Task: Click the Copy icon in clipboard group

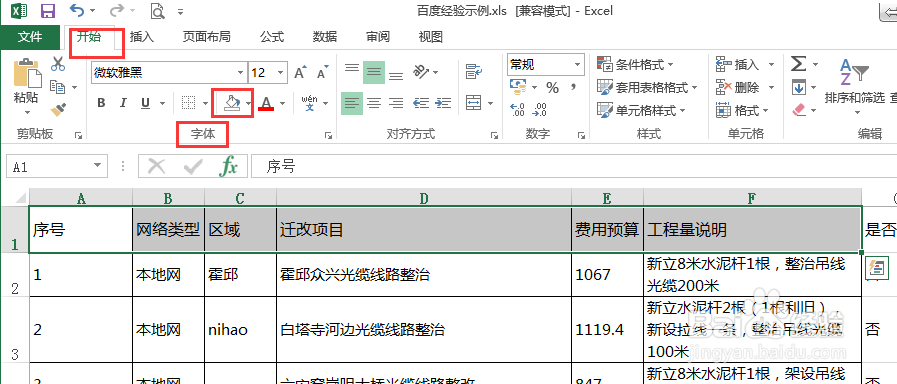Action: [x=57, y=87]
